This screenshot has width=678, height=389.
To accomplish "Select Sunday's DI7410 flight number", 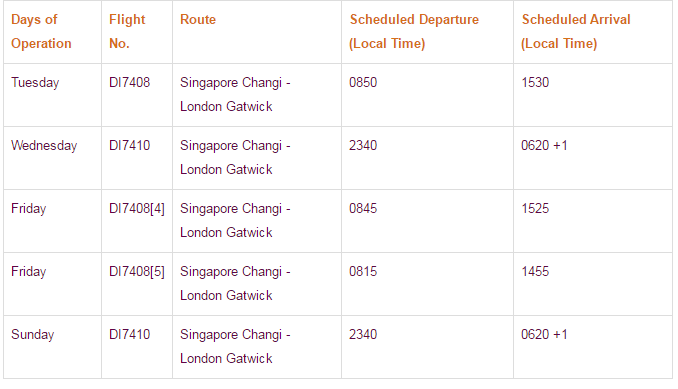I will (x=129, y=335).
